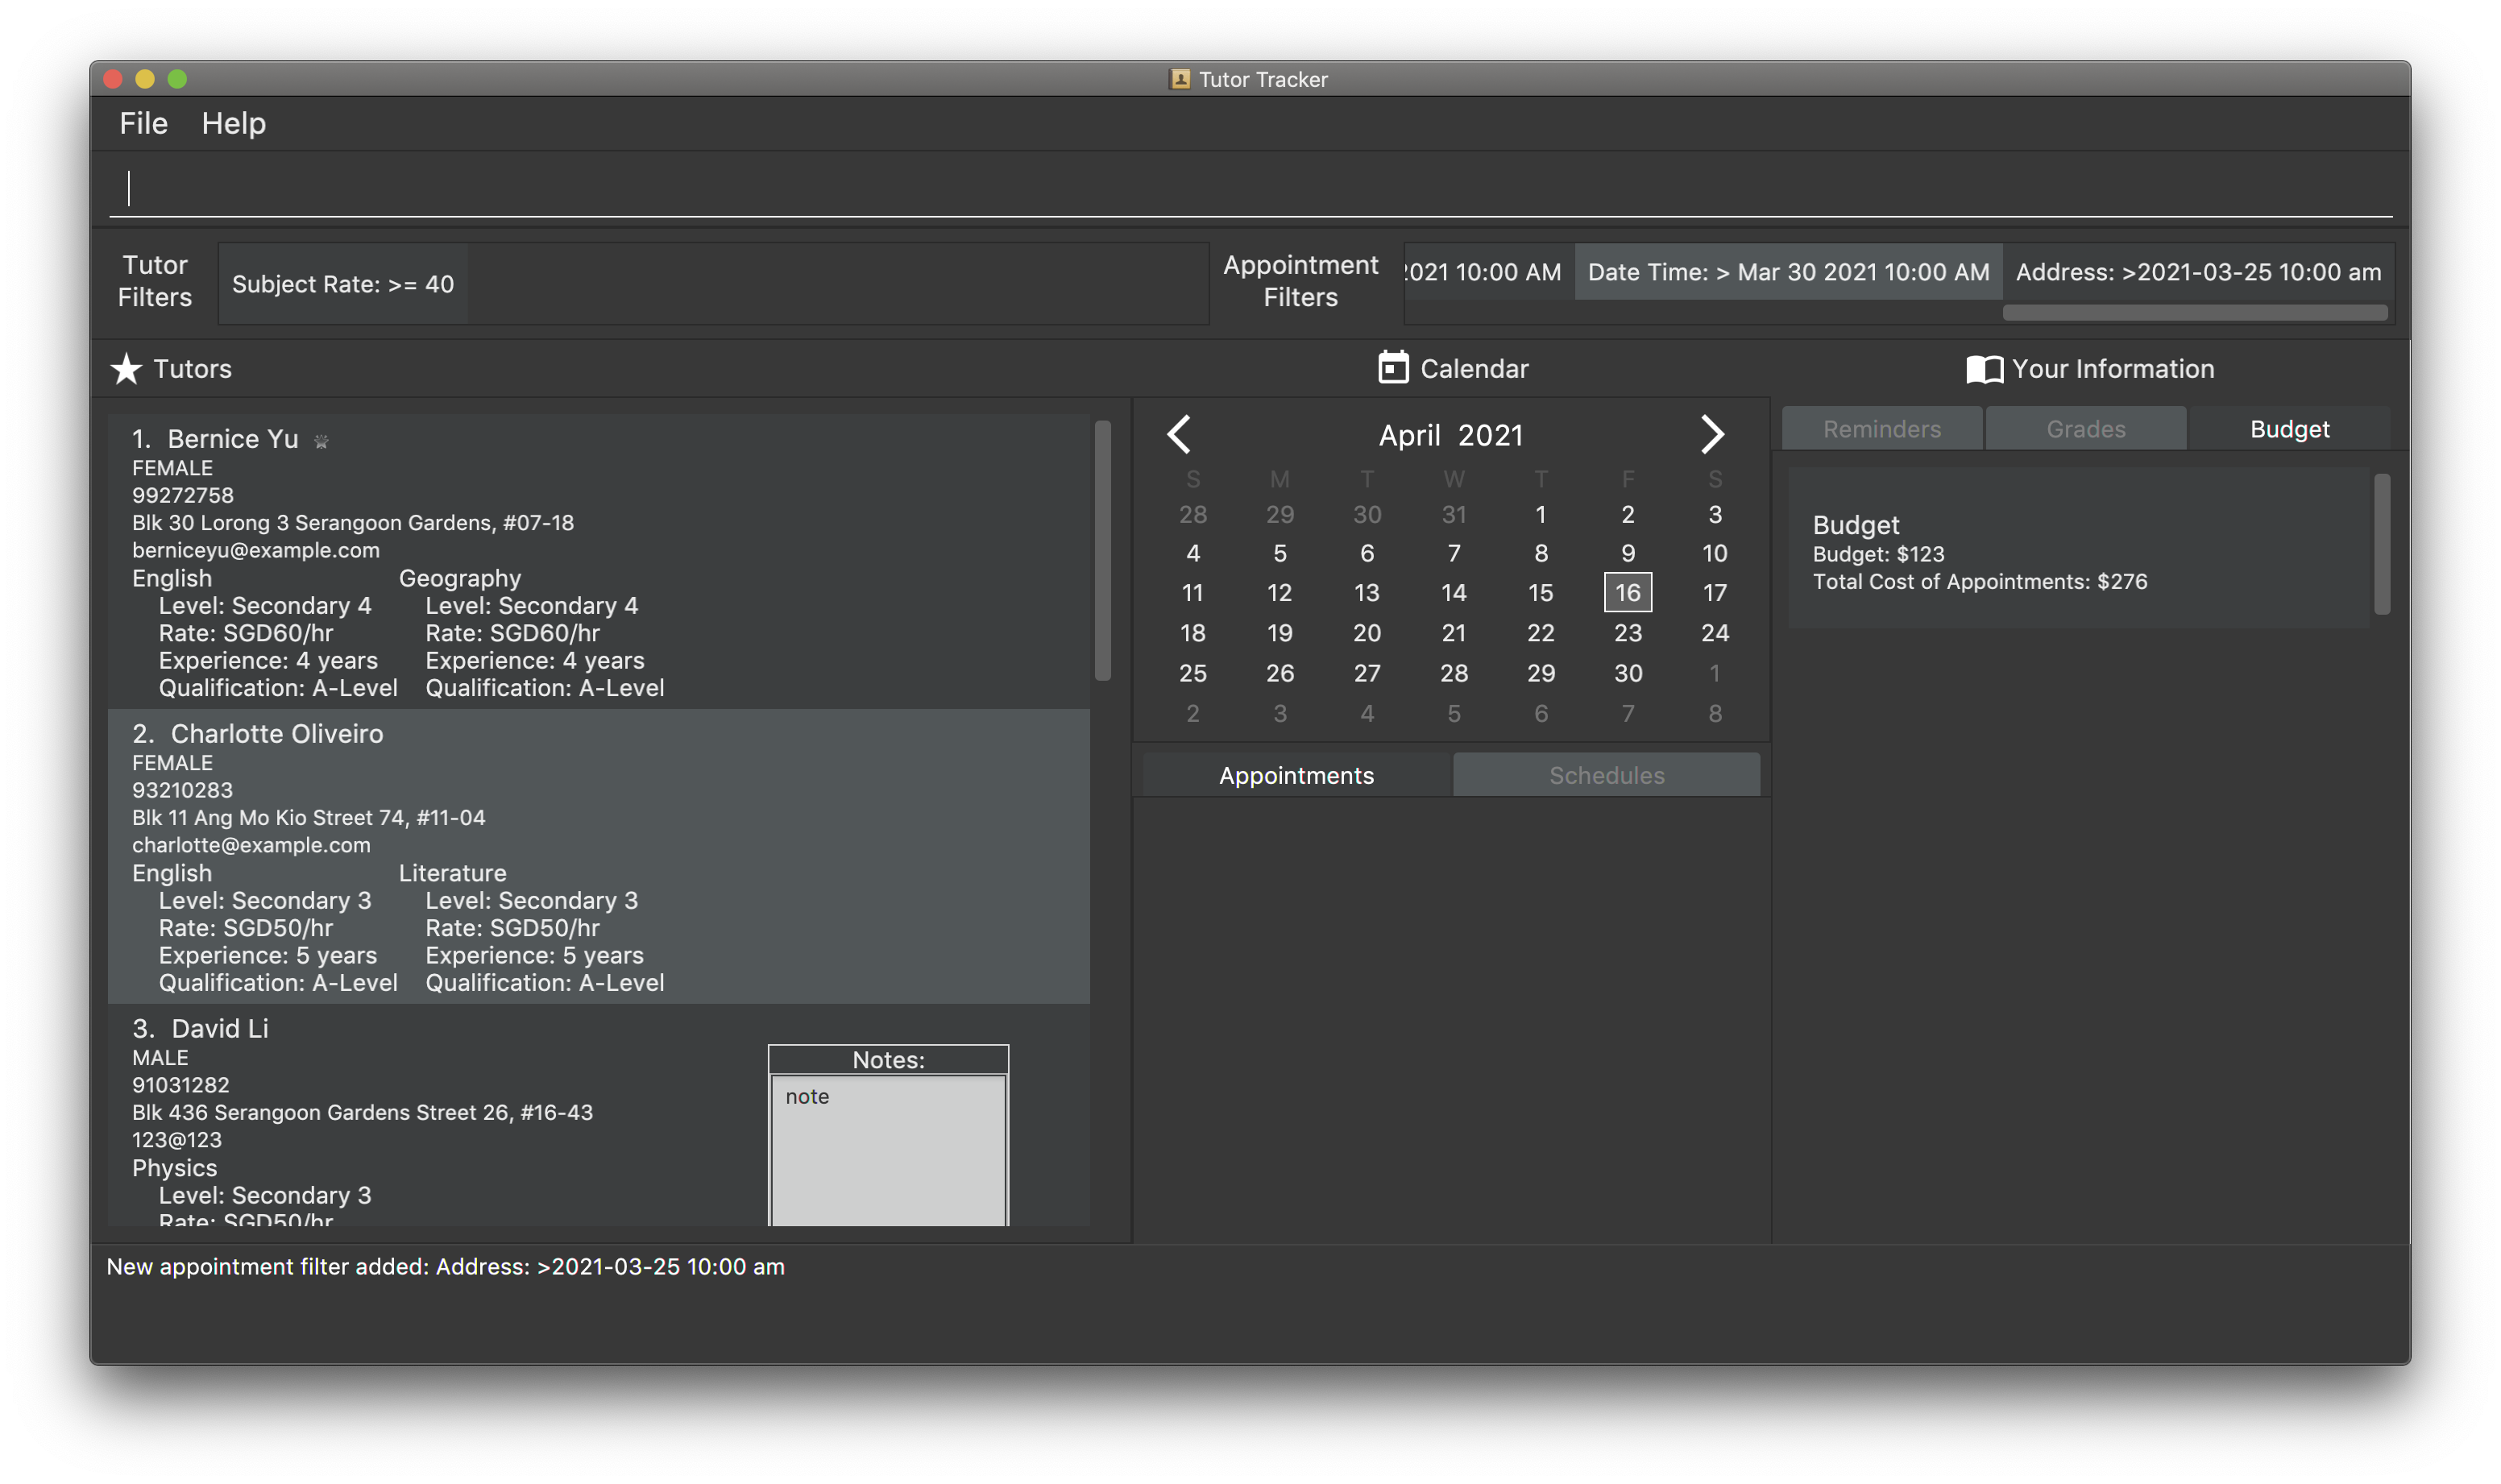The height and width of the screenshot is (1484, 2501).
Task: Click phone number 93210283
Action: pos(182,790)
